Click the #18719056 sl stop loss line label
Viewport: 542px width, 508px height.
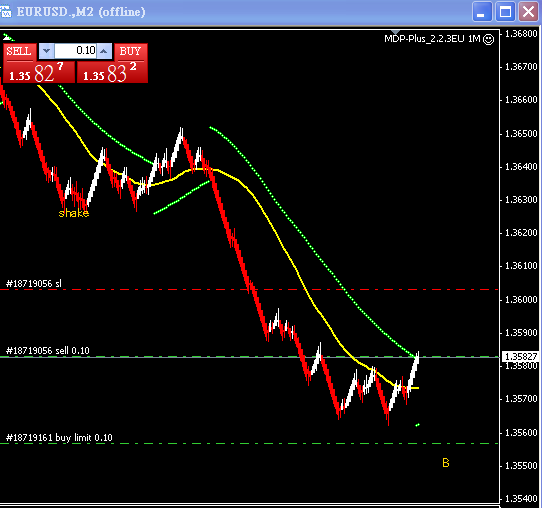34,284
